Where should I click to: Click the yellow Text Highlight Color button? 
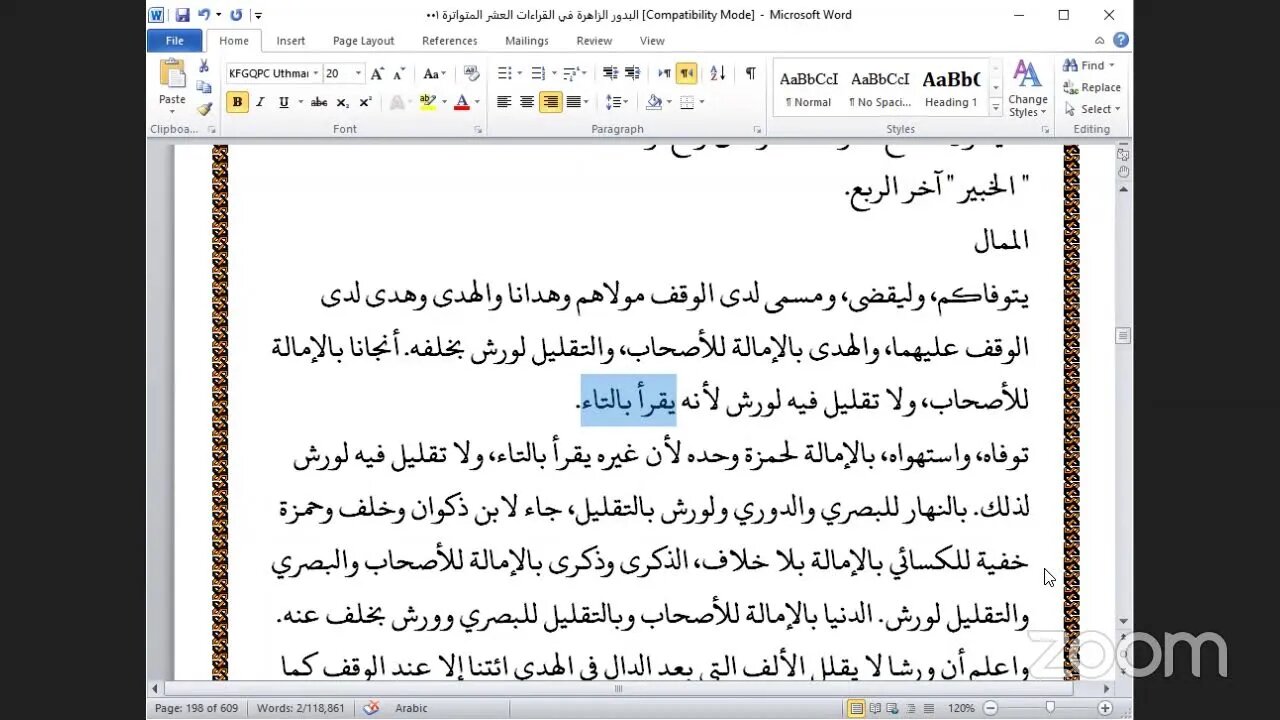coord(427,102)
